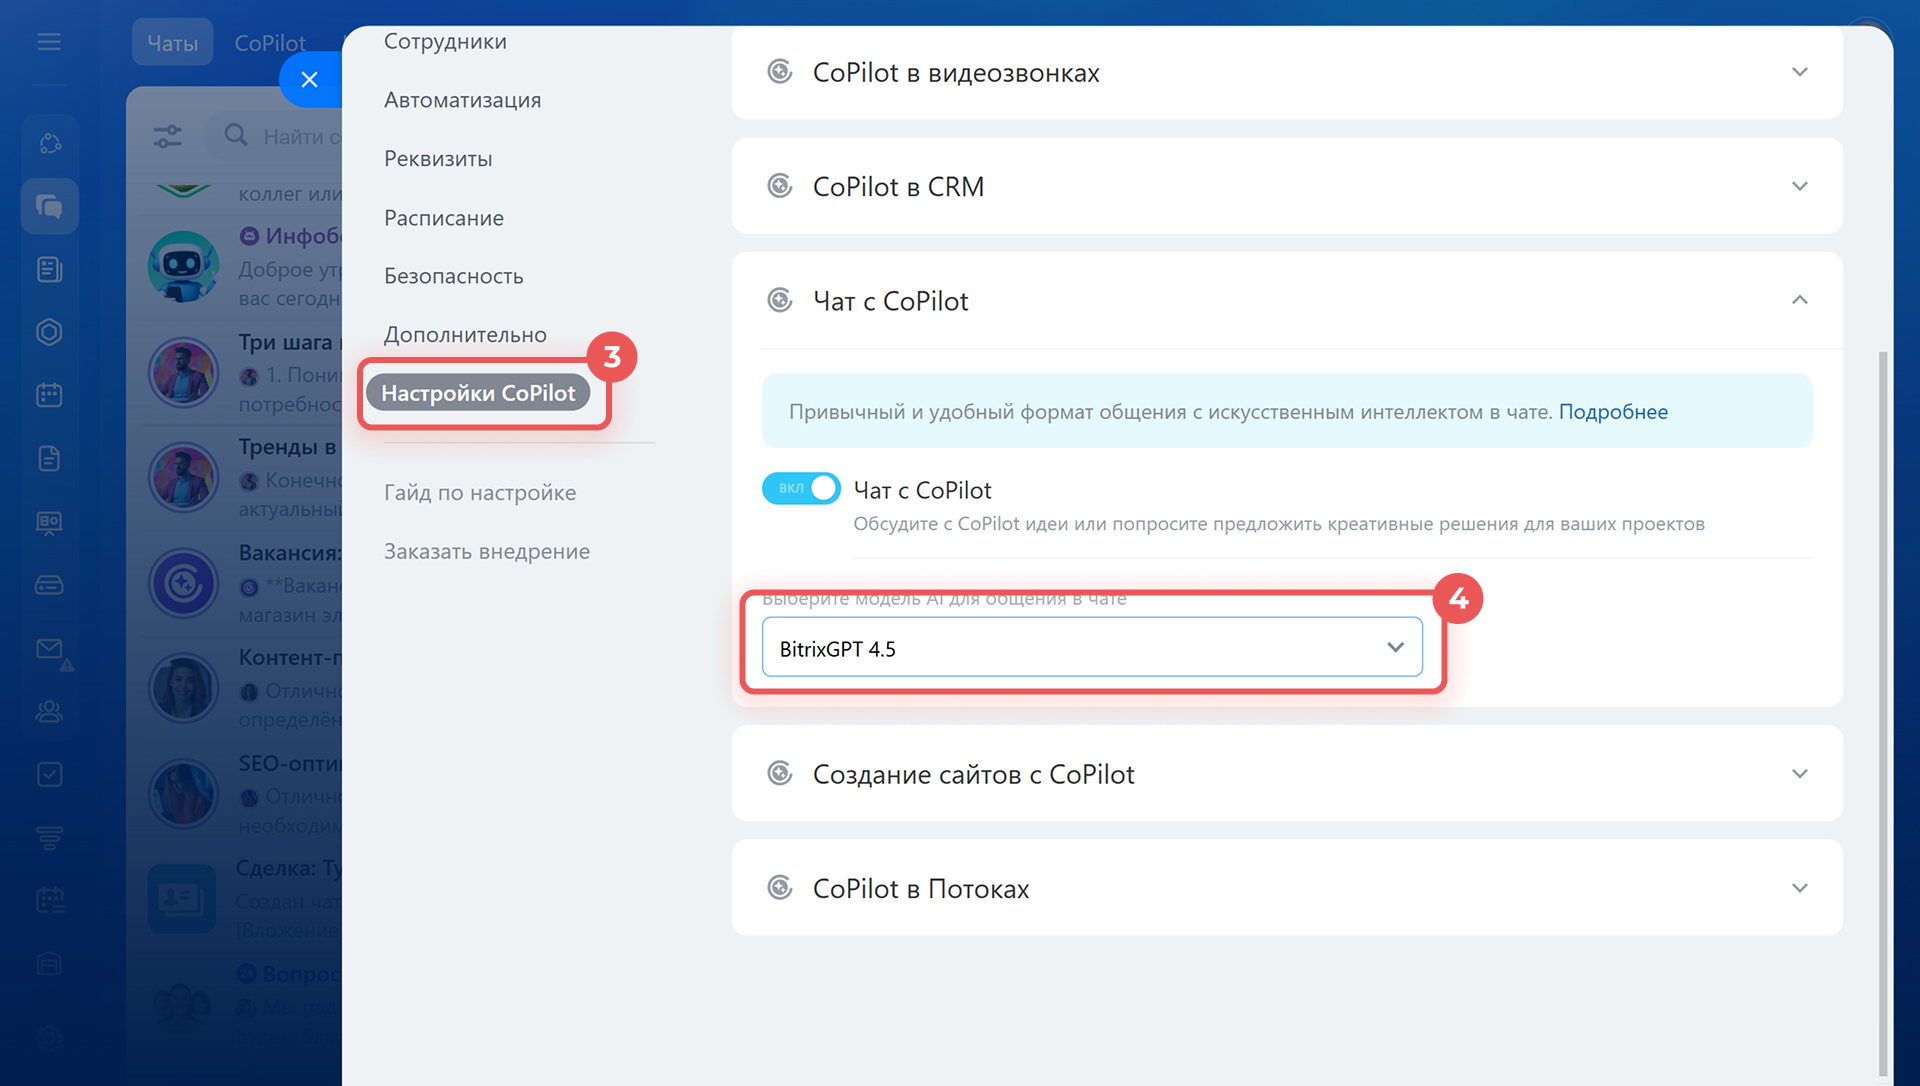Image resolution: width=1920 pixels, height=1086 pixels.
Task: Toggle the Чат с CoPilot switch off
Action: (x=801, y=488)
